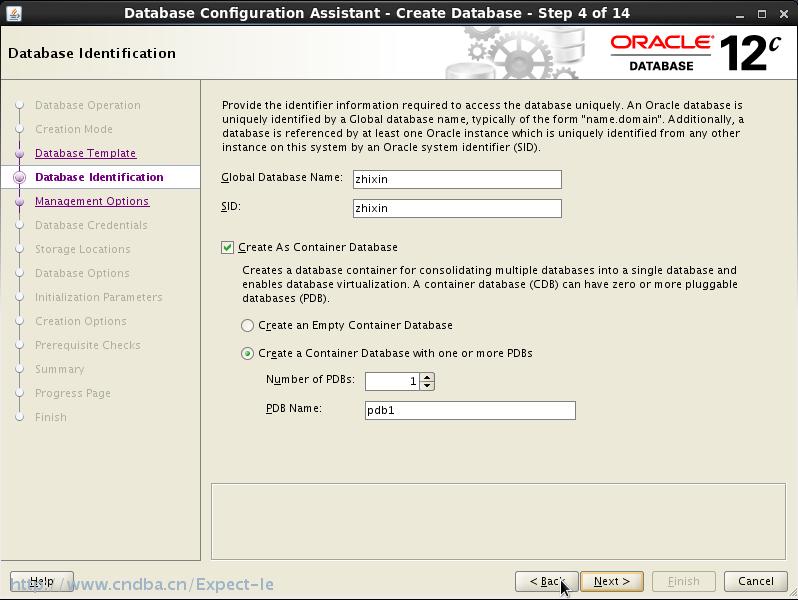The image size is (798, 600).
Task: Click the message area below the form
Action: (498, 521)
